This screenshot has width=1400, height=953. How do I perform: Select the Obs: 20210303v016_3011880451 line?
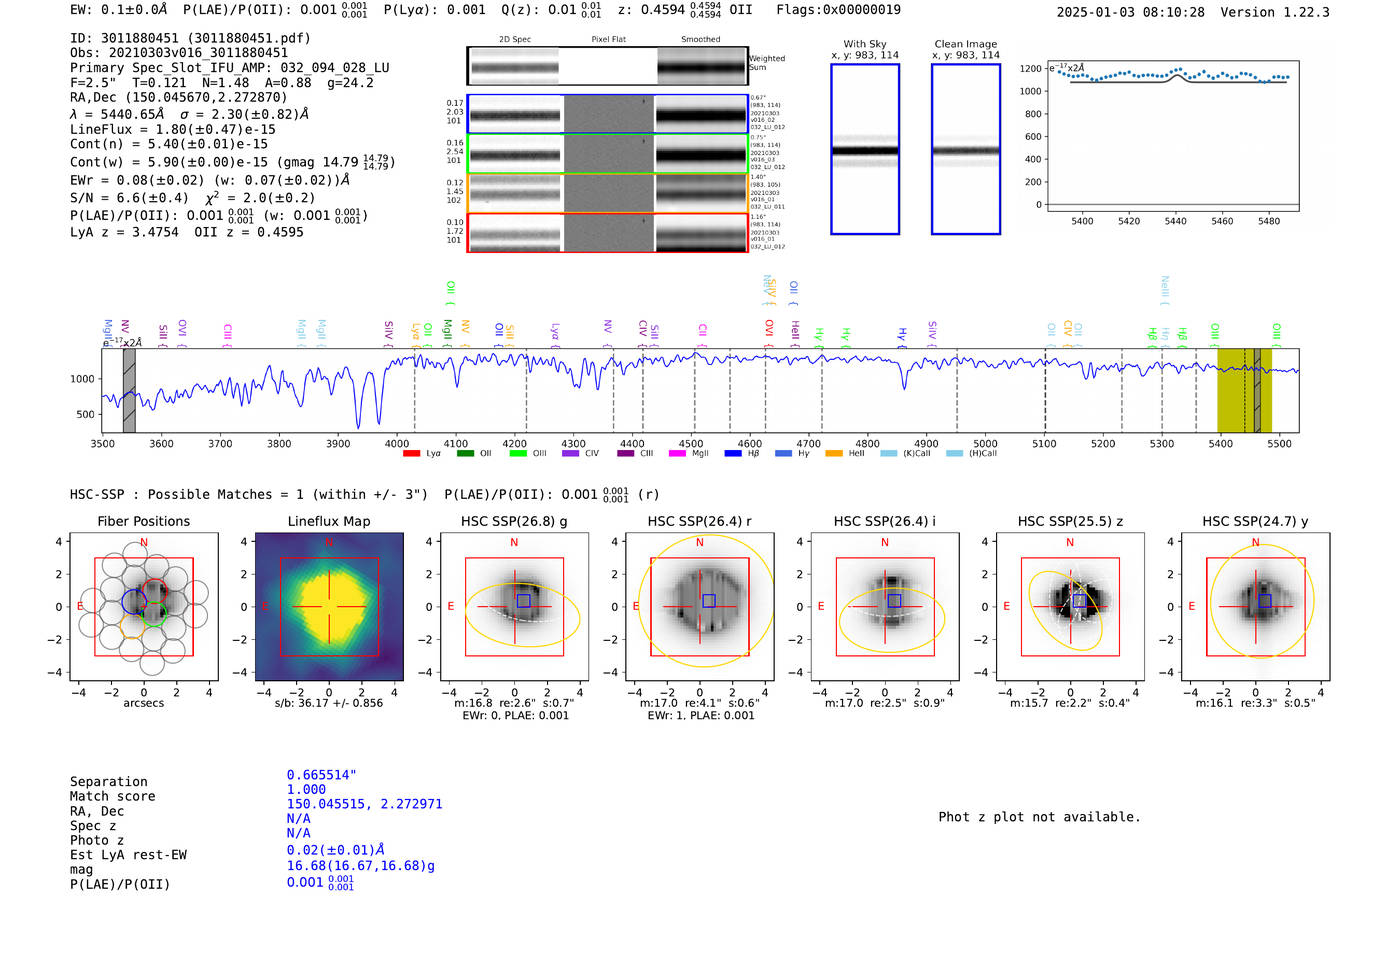[179, 53]
